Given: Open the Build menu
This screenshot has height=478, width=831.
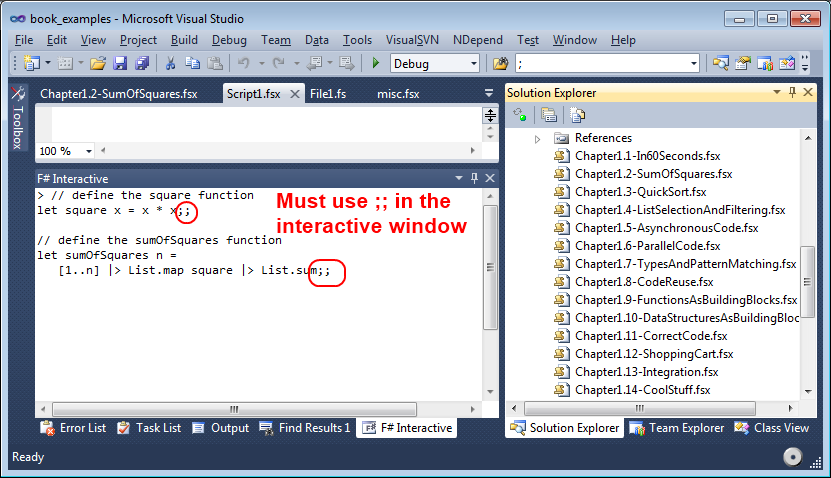Looking at the screenshot, I should pyautogui.click(x=184, y=40).
